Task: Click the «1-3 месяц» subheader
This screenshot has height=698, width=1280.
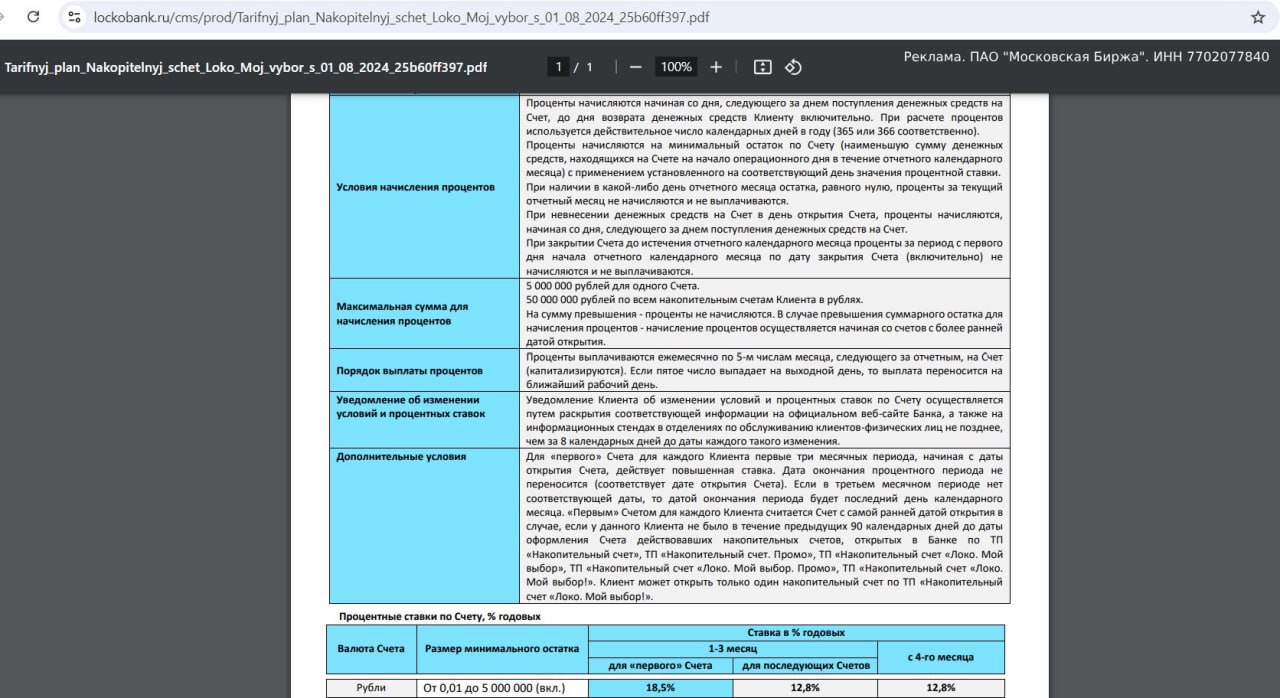Action: (x=732, y=649)
